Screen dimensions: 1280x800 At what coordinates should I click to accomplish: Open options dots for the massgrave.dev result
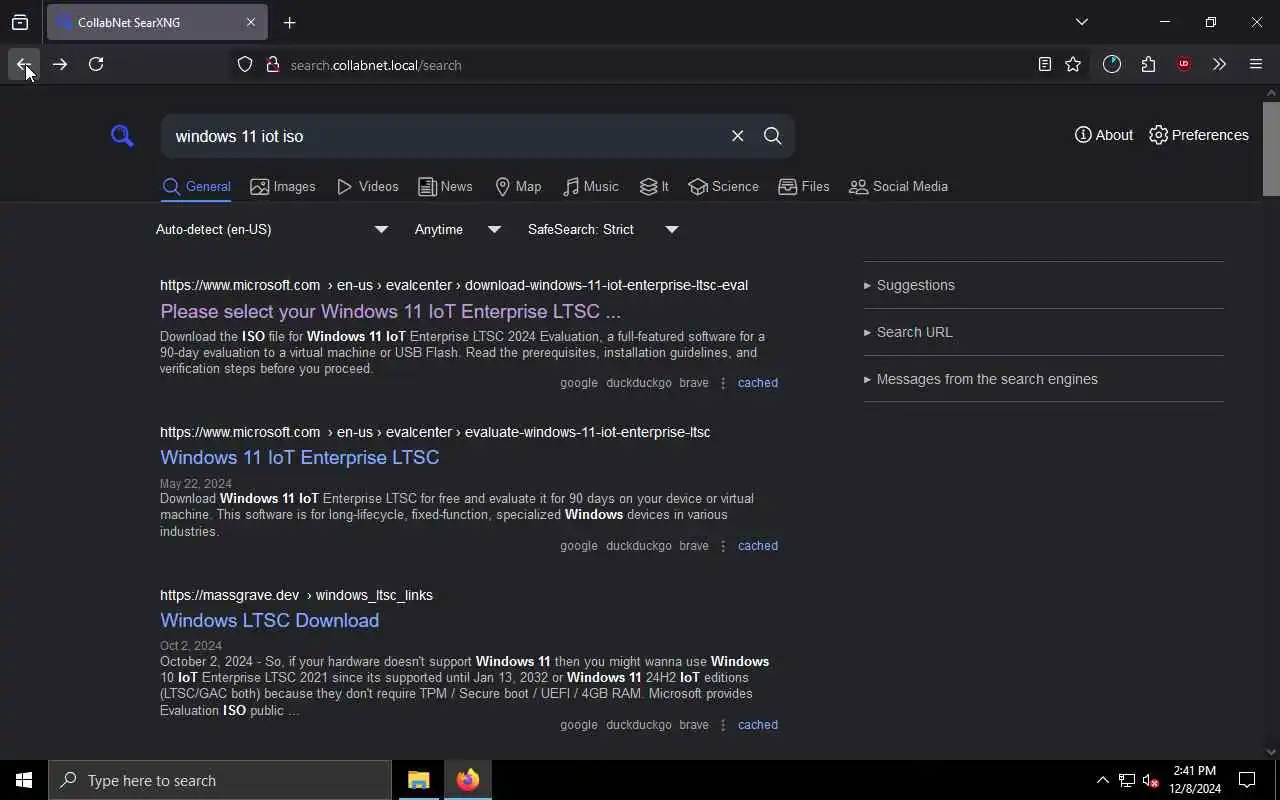[723, 725]
